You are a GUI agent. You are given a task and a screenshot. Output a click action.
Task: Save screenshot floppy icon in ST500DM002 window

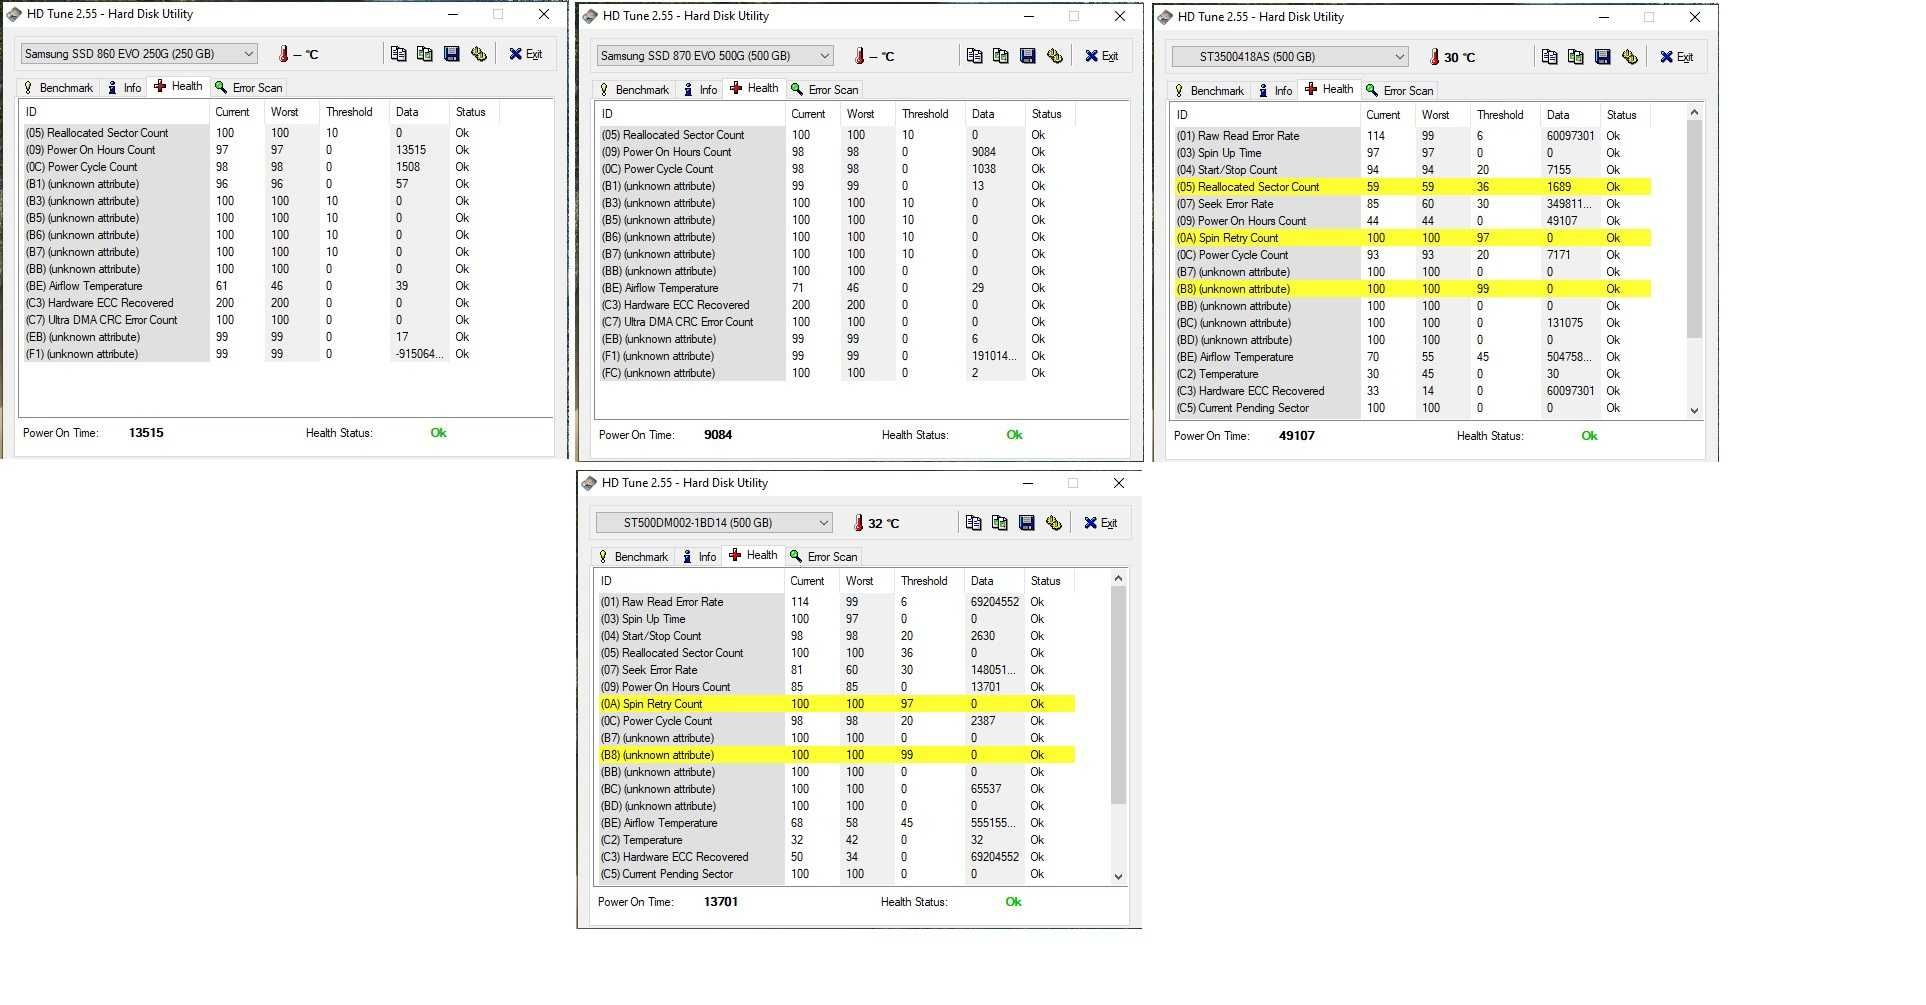[1027, 523]
